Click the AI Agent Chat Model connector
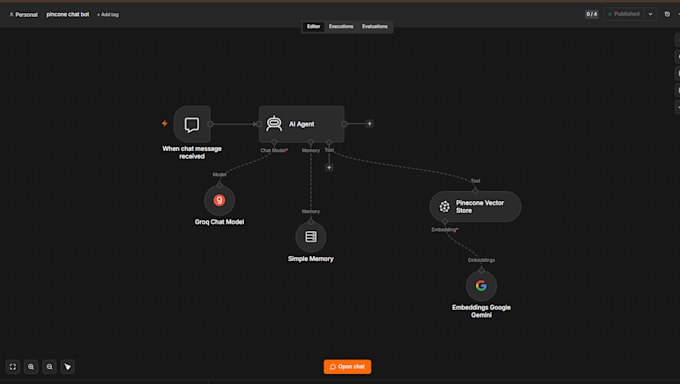The image size is (680, 384). click(x=274, y=142)
